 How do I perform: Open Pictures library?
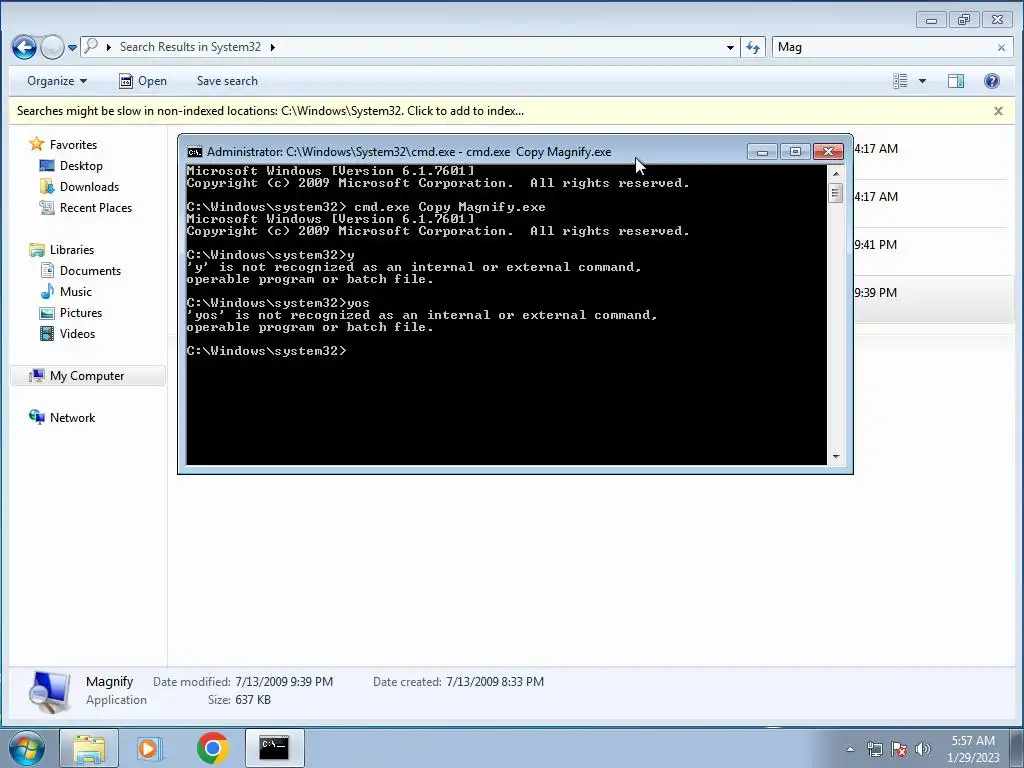81,312
